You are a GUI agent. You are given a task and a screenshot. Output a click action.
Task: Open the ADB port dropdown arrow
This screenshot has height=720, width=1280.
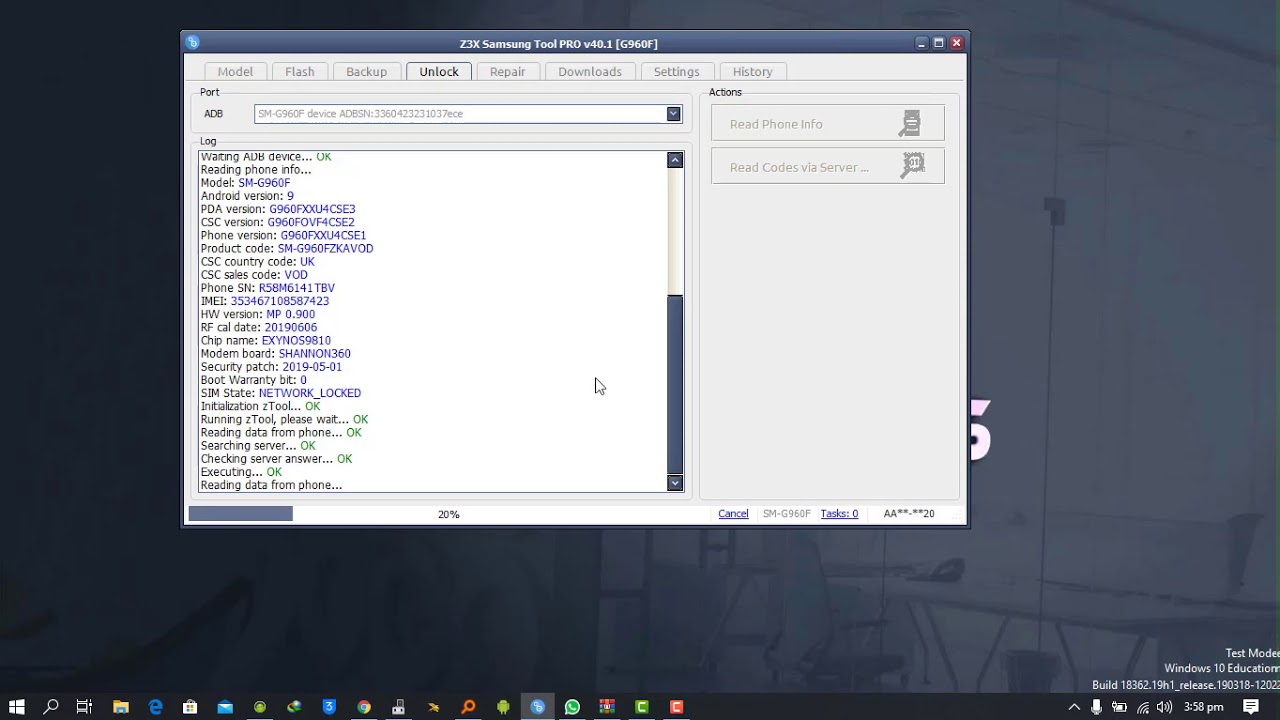click(674, 114)
